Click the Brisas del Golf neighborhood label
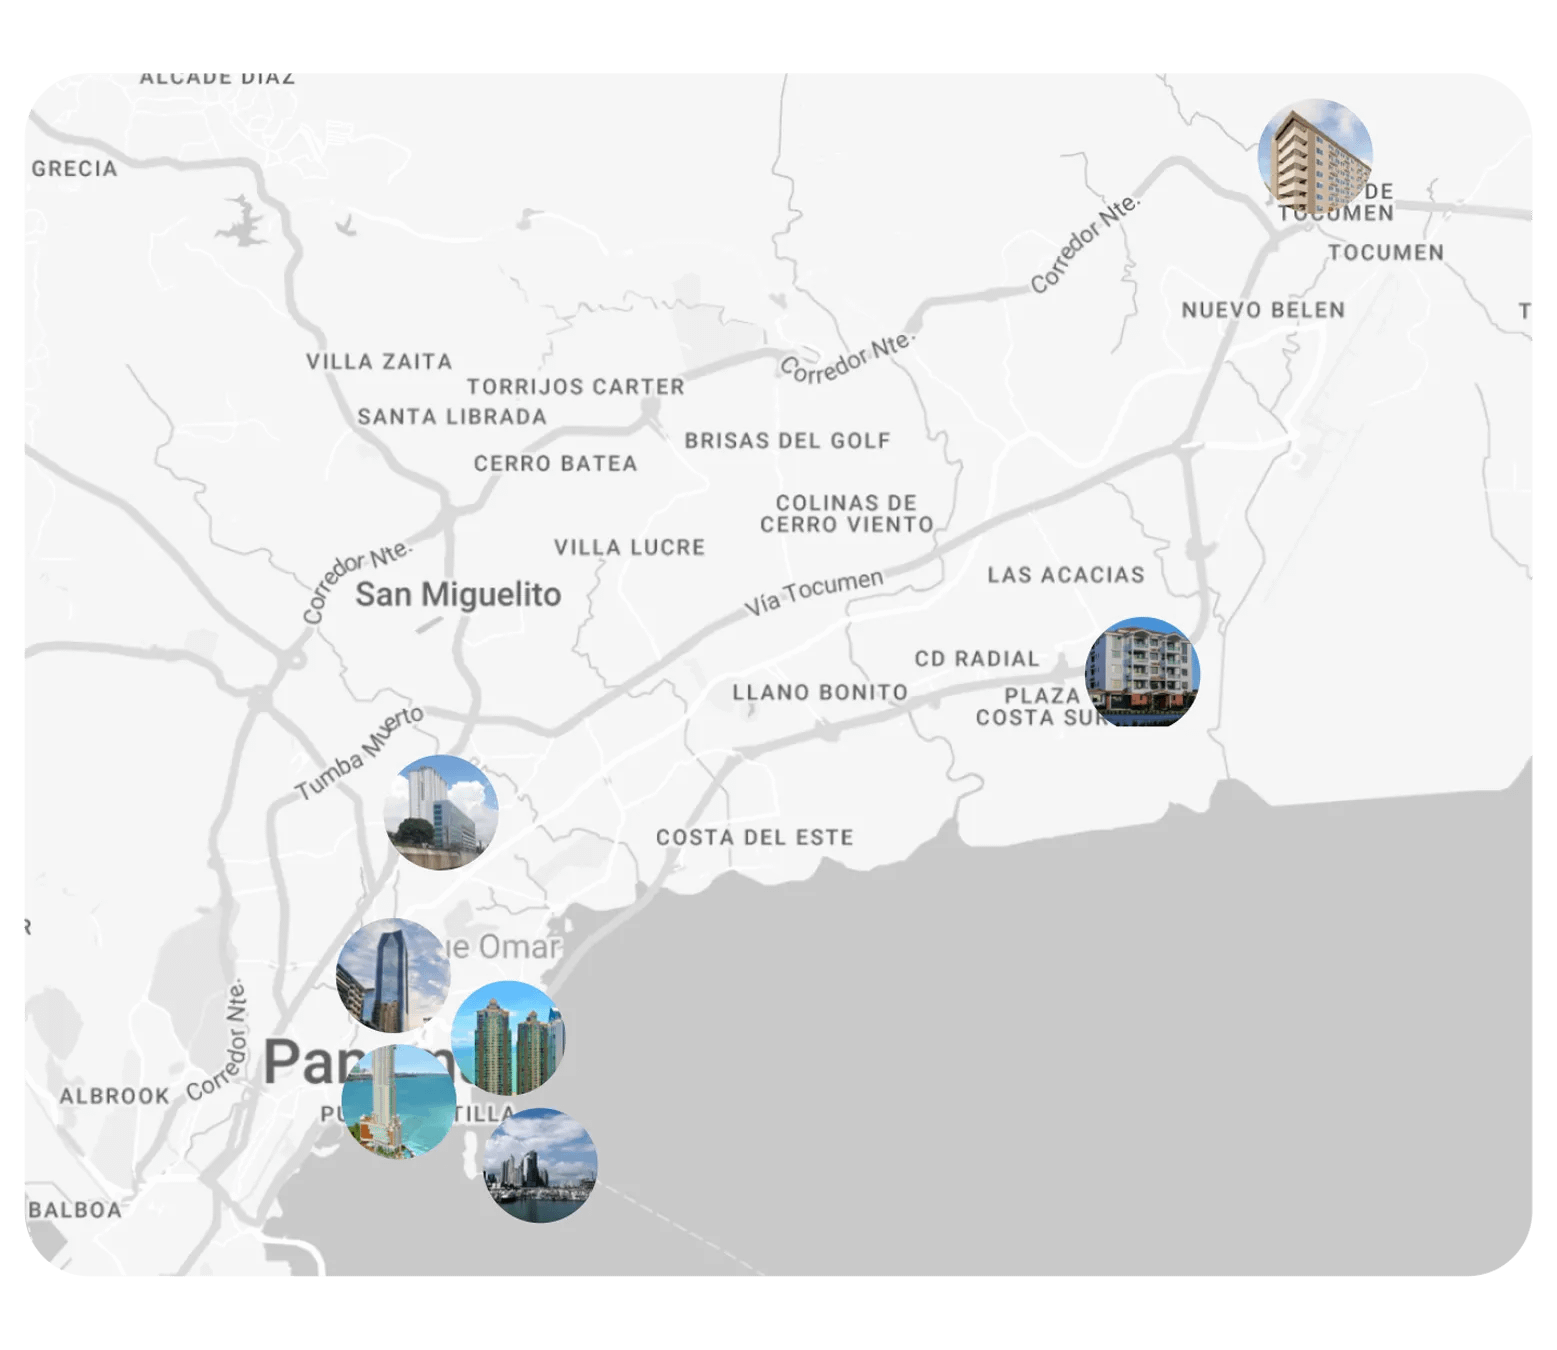Screen dimensions: 1557x1350 [787, 441]
